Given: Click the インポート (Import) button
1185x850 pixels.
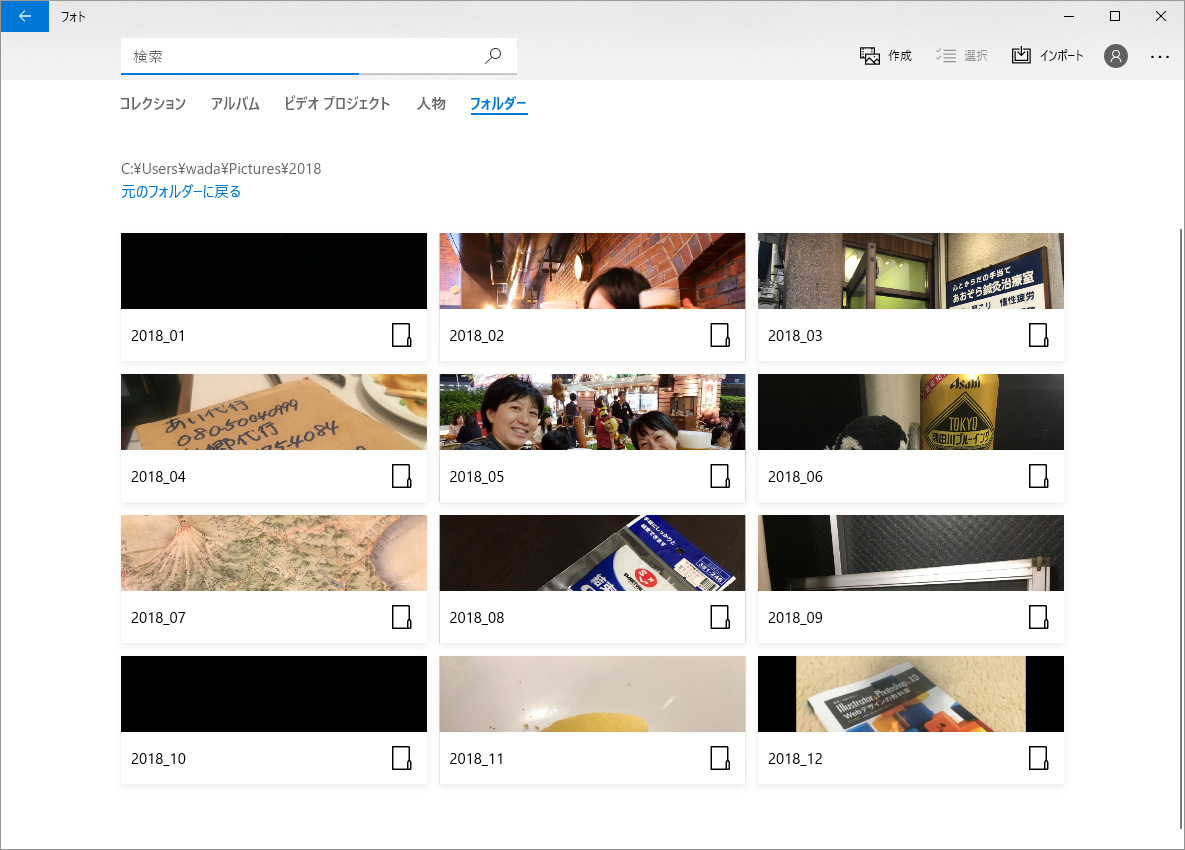Looking at the screenshot, I should (1047, 56).
